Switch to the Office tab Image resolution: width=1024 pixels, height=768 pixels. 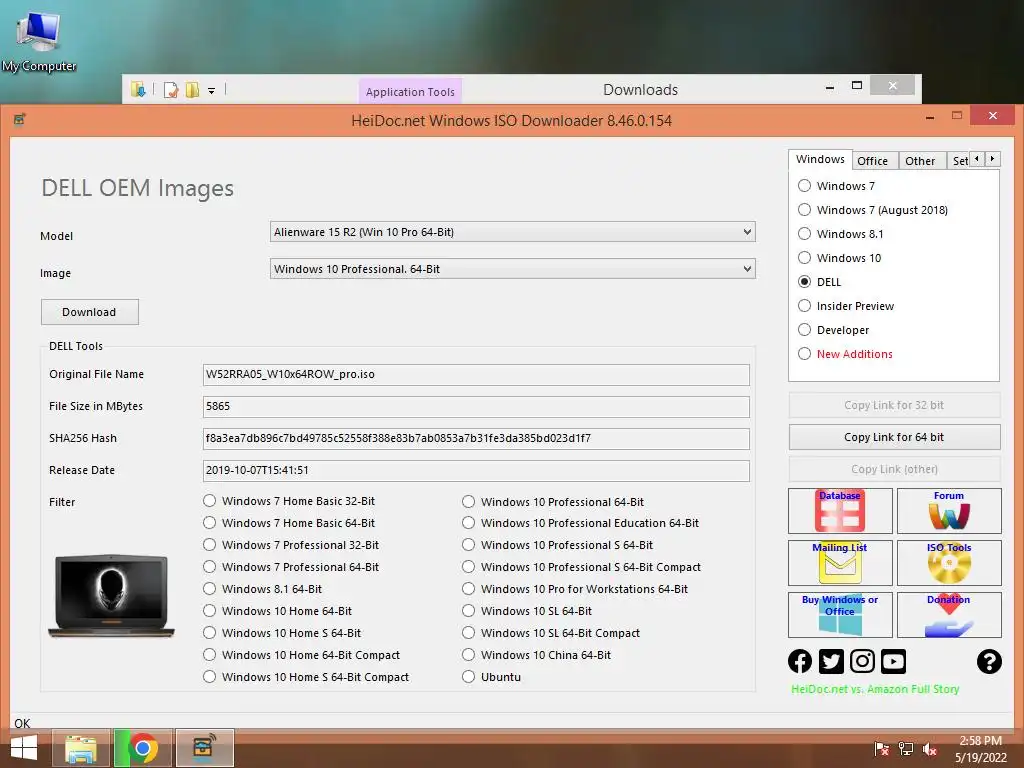coord(872,161)
